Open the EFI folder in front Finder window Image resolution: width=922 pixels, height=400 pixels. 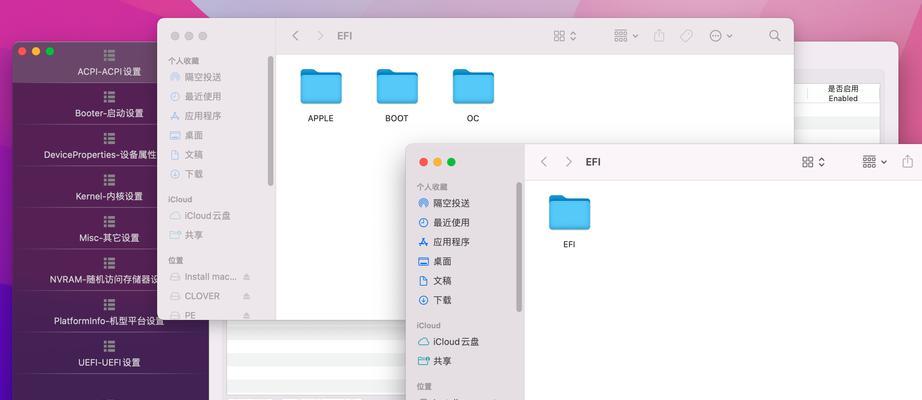[x=569, y=221]
